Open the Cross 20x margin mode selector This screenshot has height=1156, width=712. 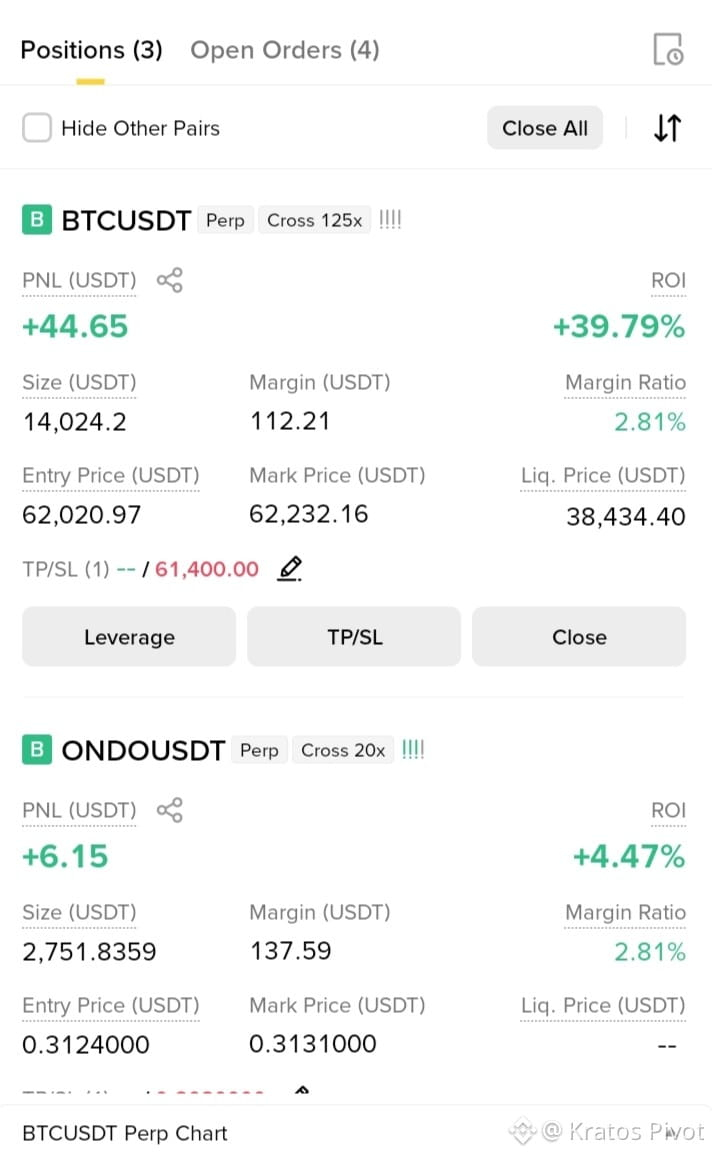[x=343, y=751]
